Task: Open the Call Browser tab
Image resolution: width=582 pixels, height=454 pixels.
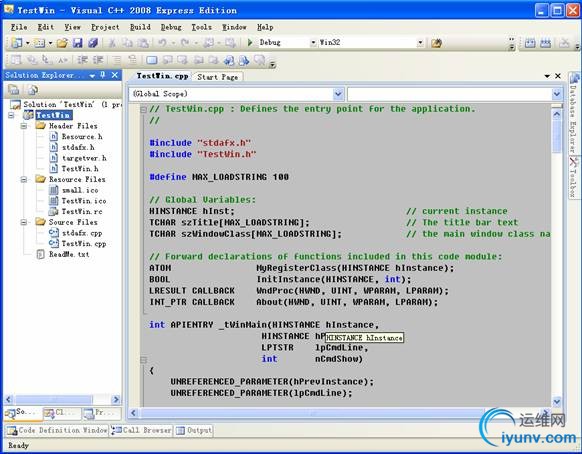Action: tap(141, 430)
